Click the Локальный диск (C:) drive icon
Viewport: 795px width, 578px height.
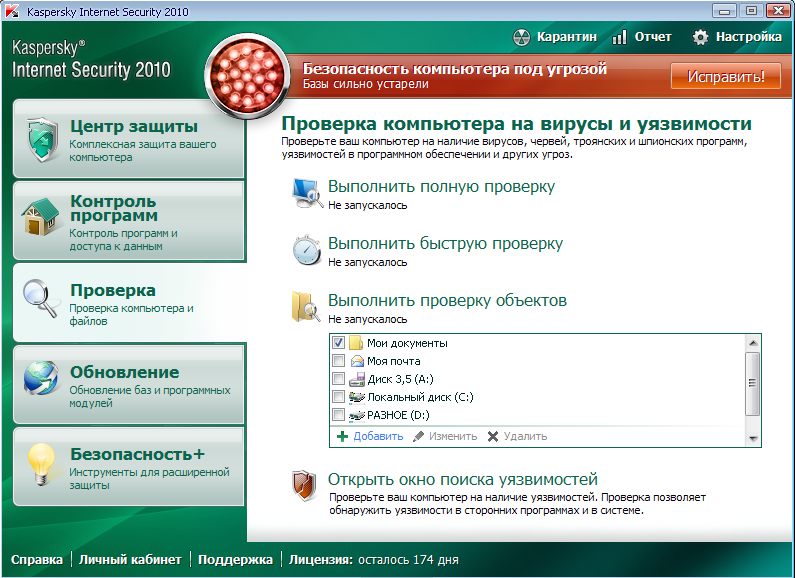[357, 397]
